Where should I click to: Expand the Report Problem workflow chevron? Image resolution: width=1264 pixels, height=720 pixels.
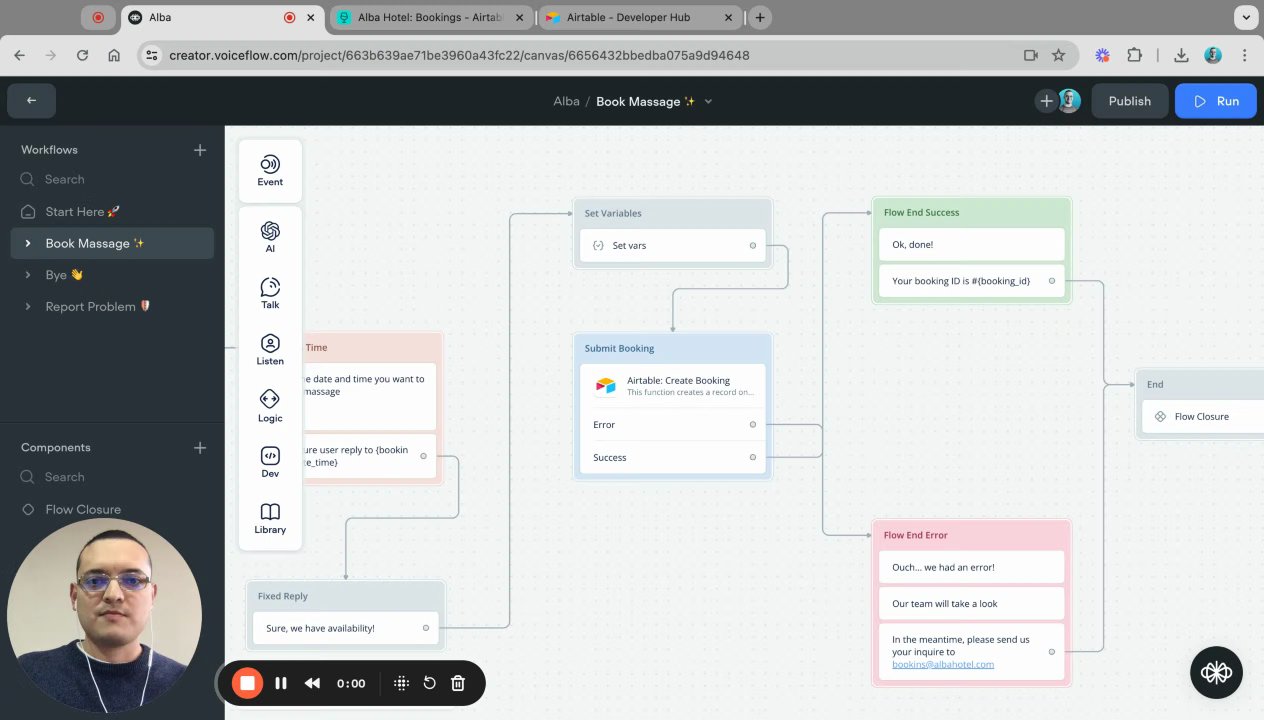click(28, 307)
